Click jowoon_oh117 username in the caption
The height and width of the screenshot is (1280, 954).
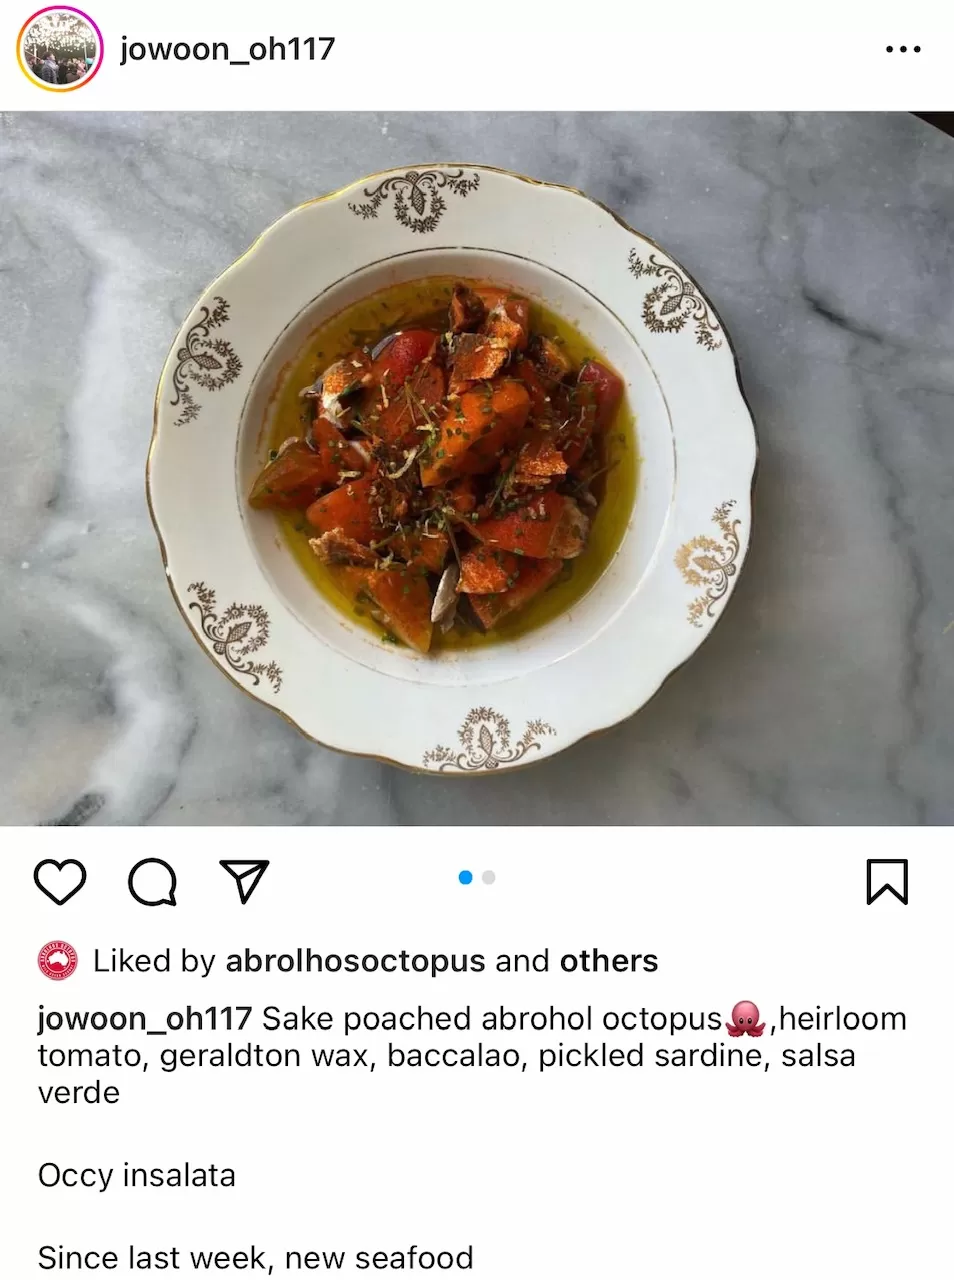(x=144, y=1018)
